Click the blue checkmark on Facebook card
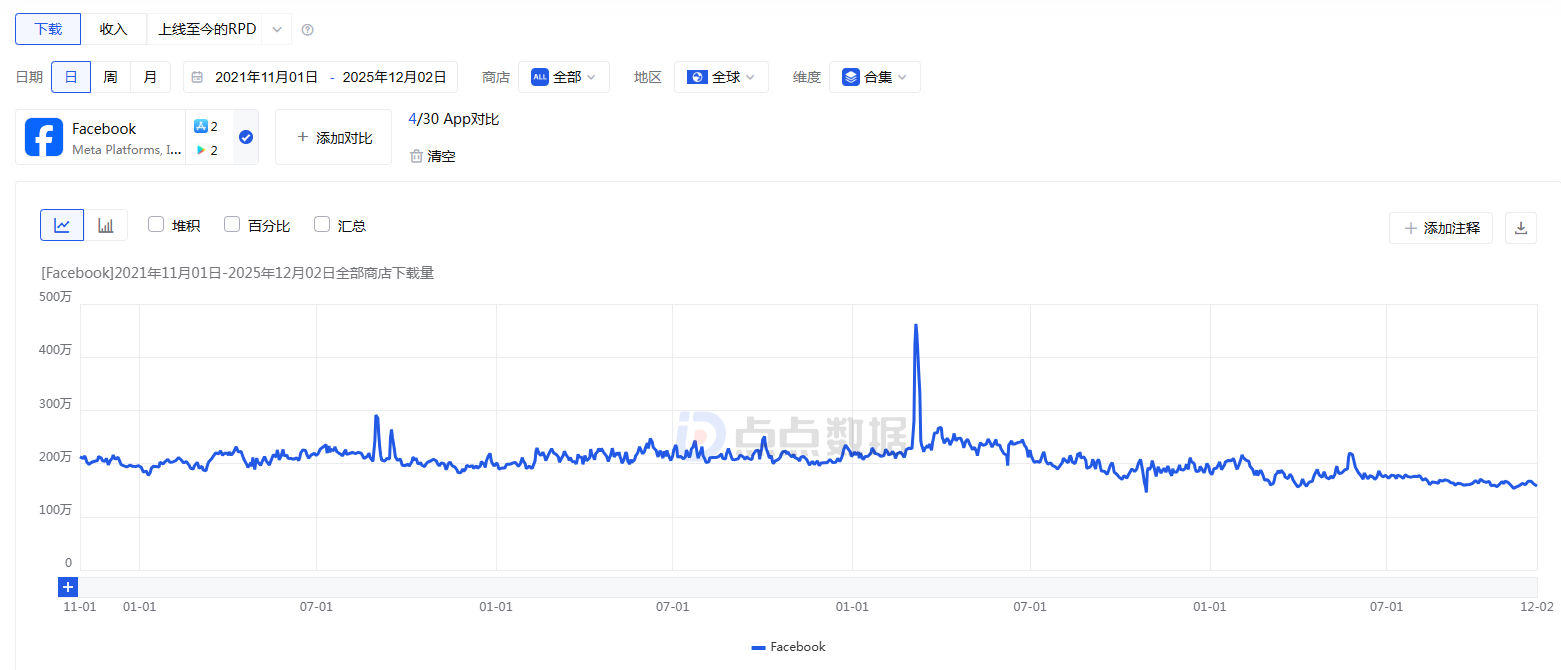The image size is (1561, 670). coord(246,137)
